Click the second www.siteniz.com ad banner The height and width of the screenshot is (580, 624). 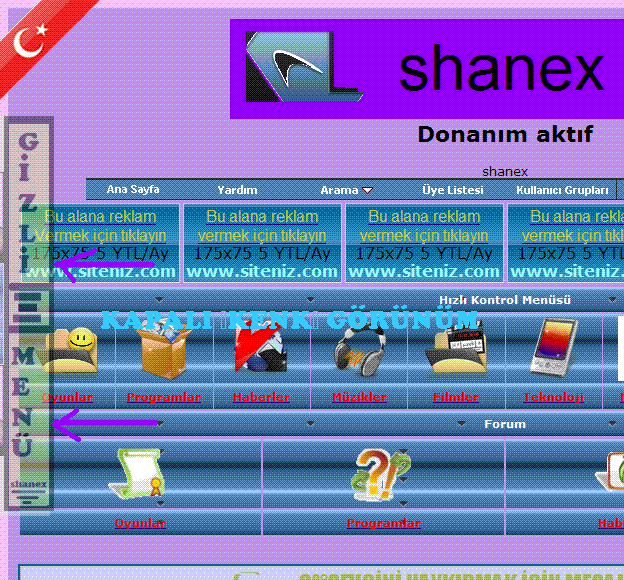[262, 243]
